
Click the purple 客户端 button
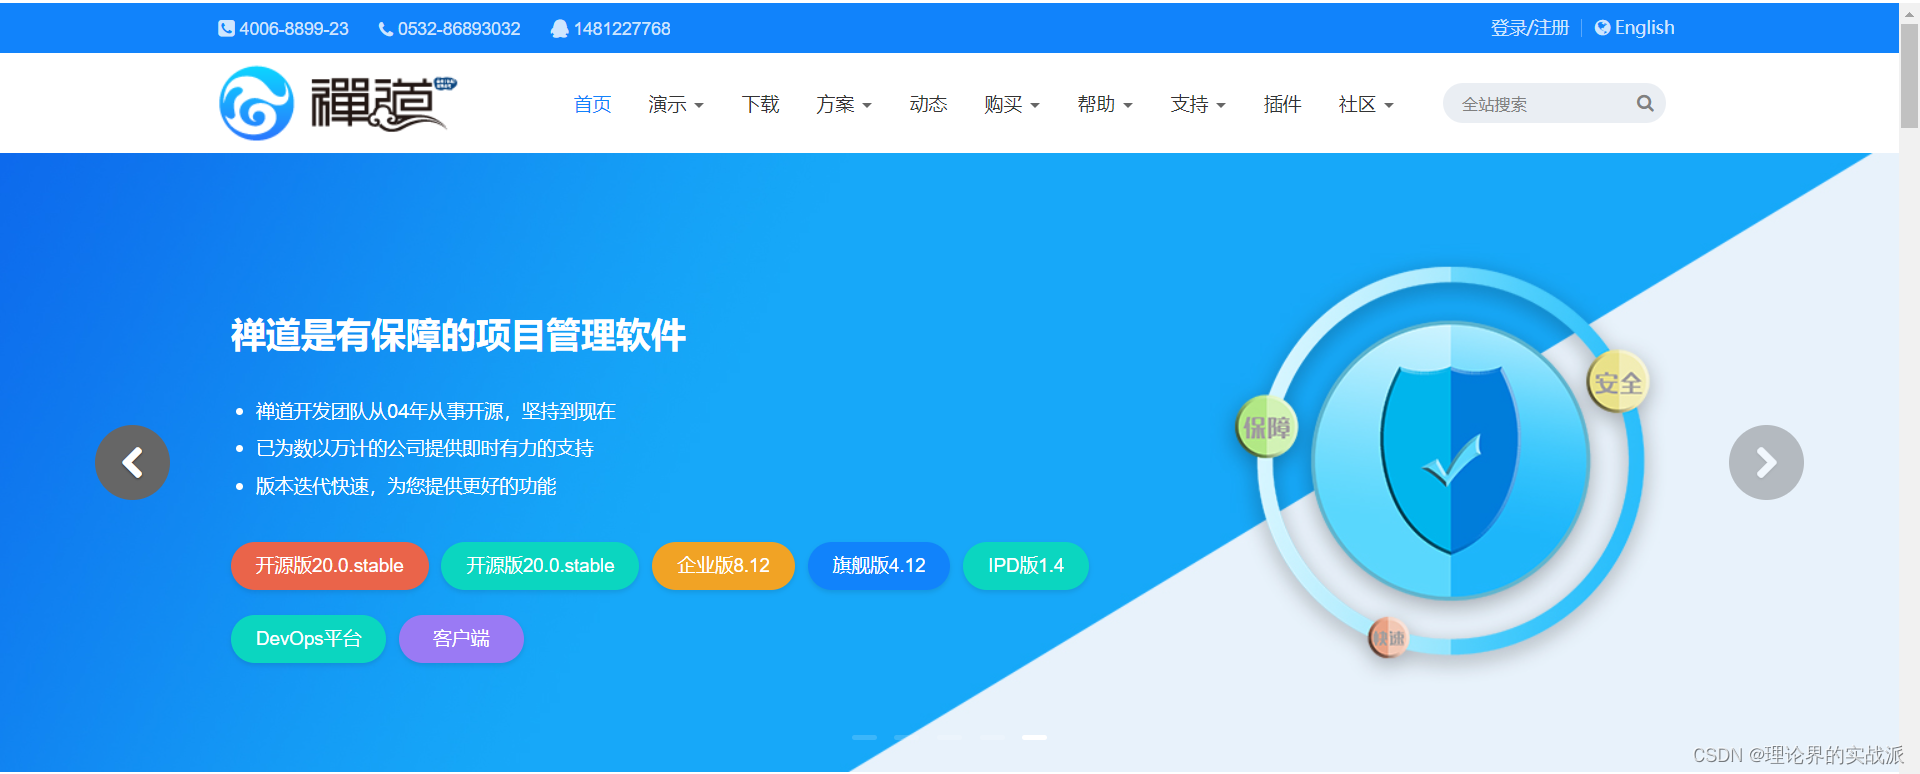(x=461, y=639)
